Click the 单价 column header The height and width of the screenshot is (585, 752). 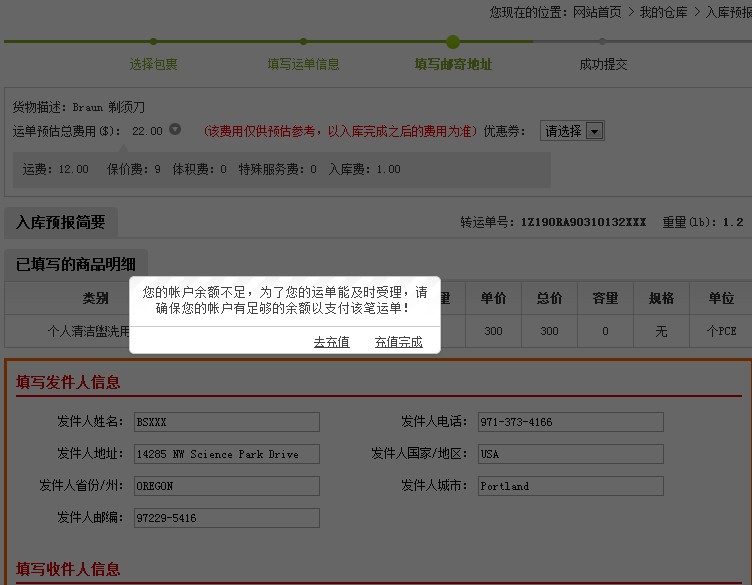click(x=493, y=298)
